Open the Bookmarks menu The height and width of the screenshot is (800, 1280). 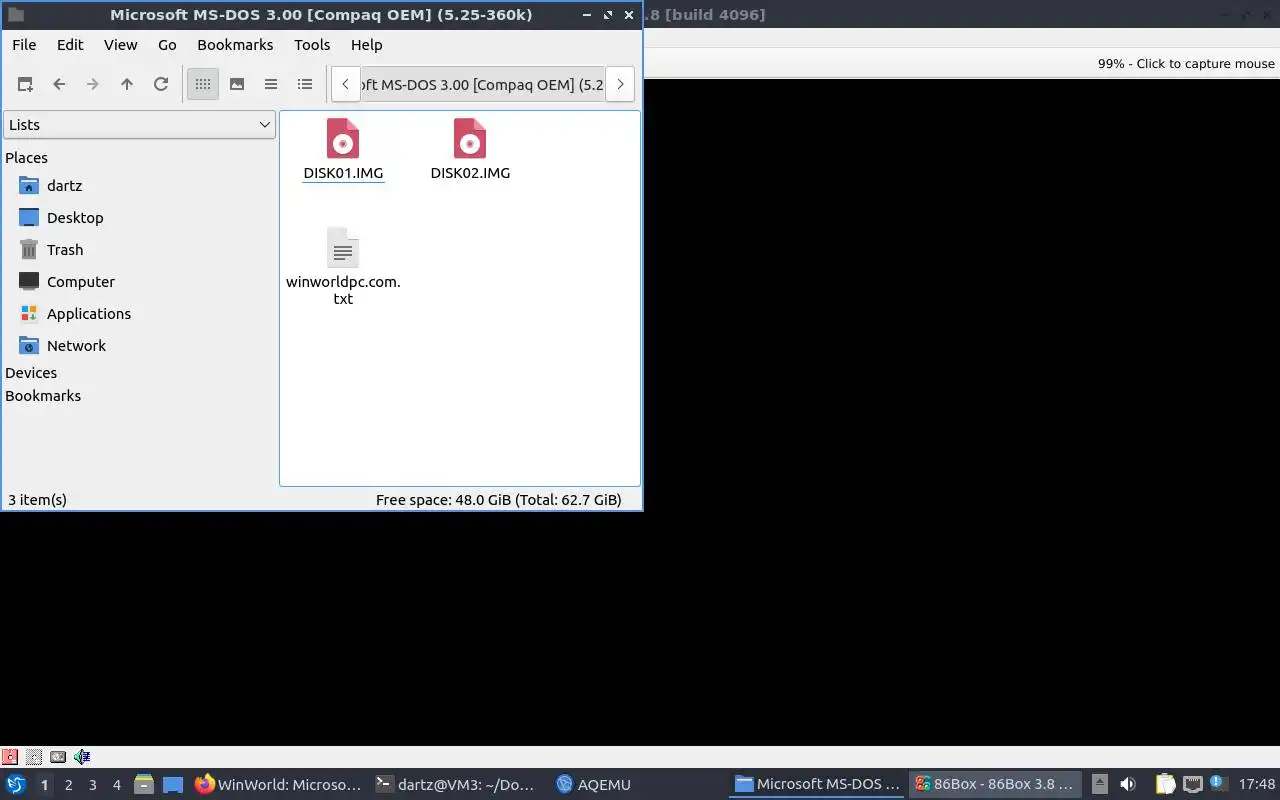(235, 45)
